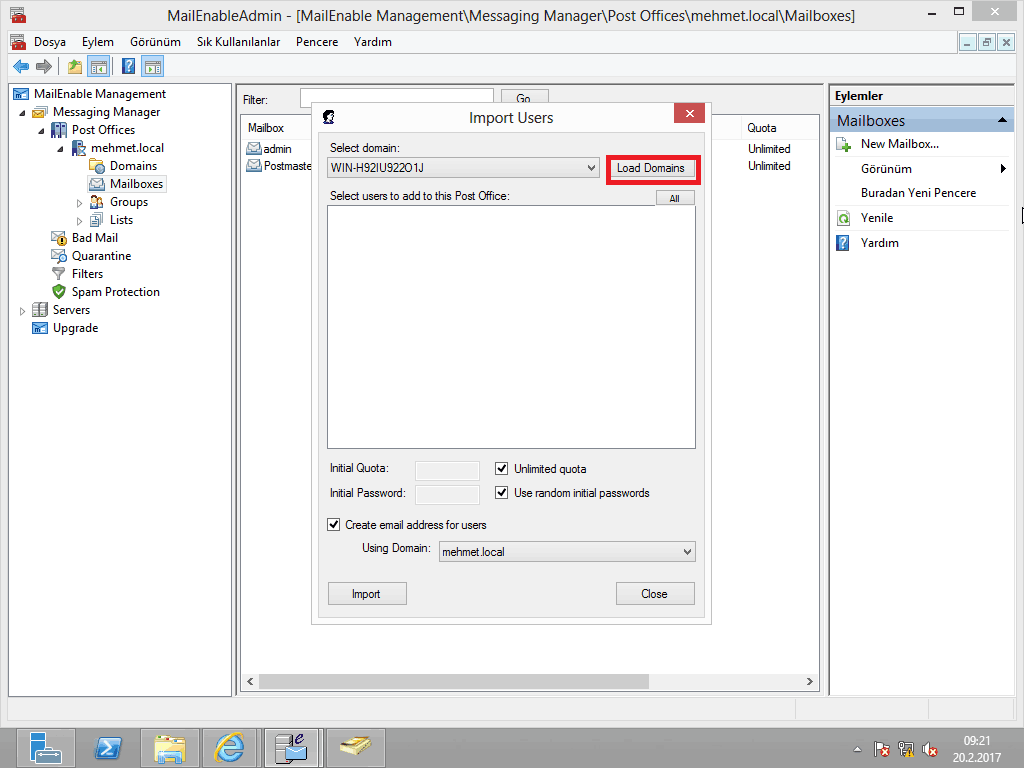Viewport: 1024px width, 768px height.
Task: Open Spam Protection node
Action: [116, 292]
